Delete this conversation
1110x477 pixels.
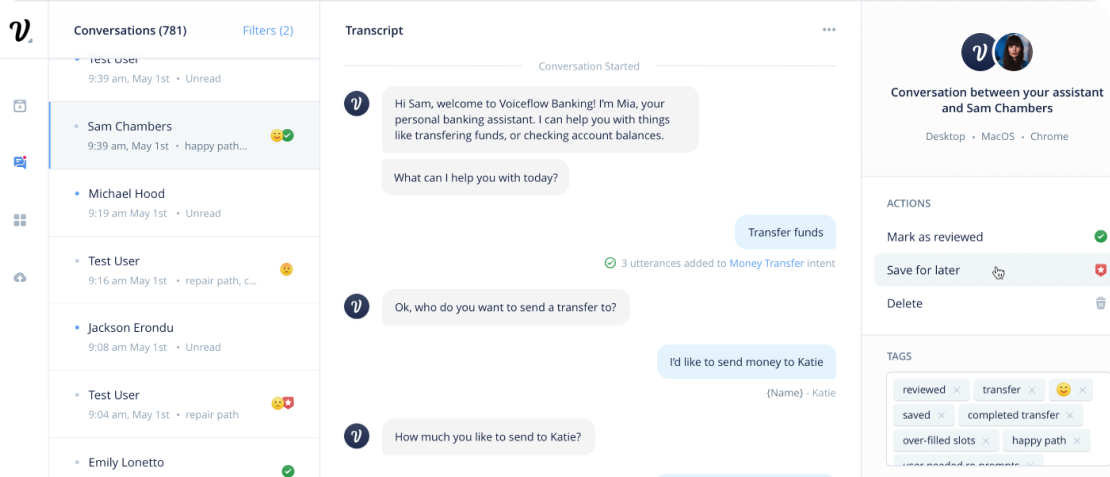[x=904, y=303]
